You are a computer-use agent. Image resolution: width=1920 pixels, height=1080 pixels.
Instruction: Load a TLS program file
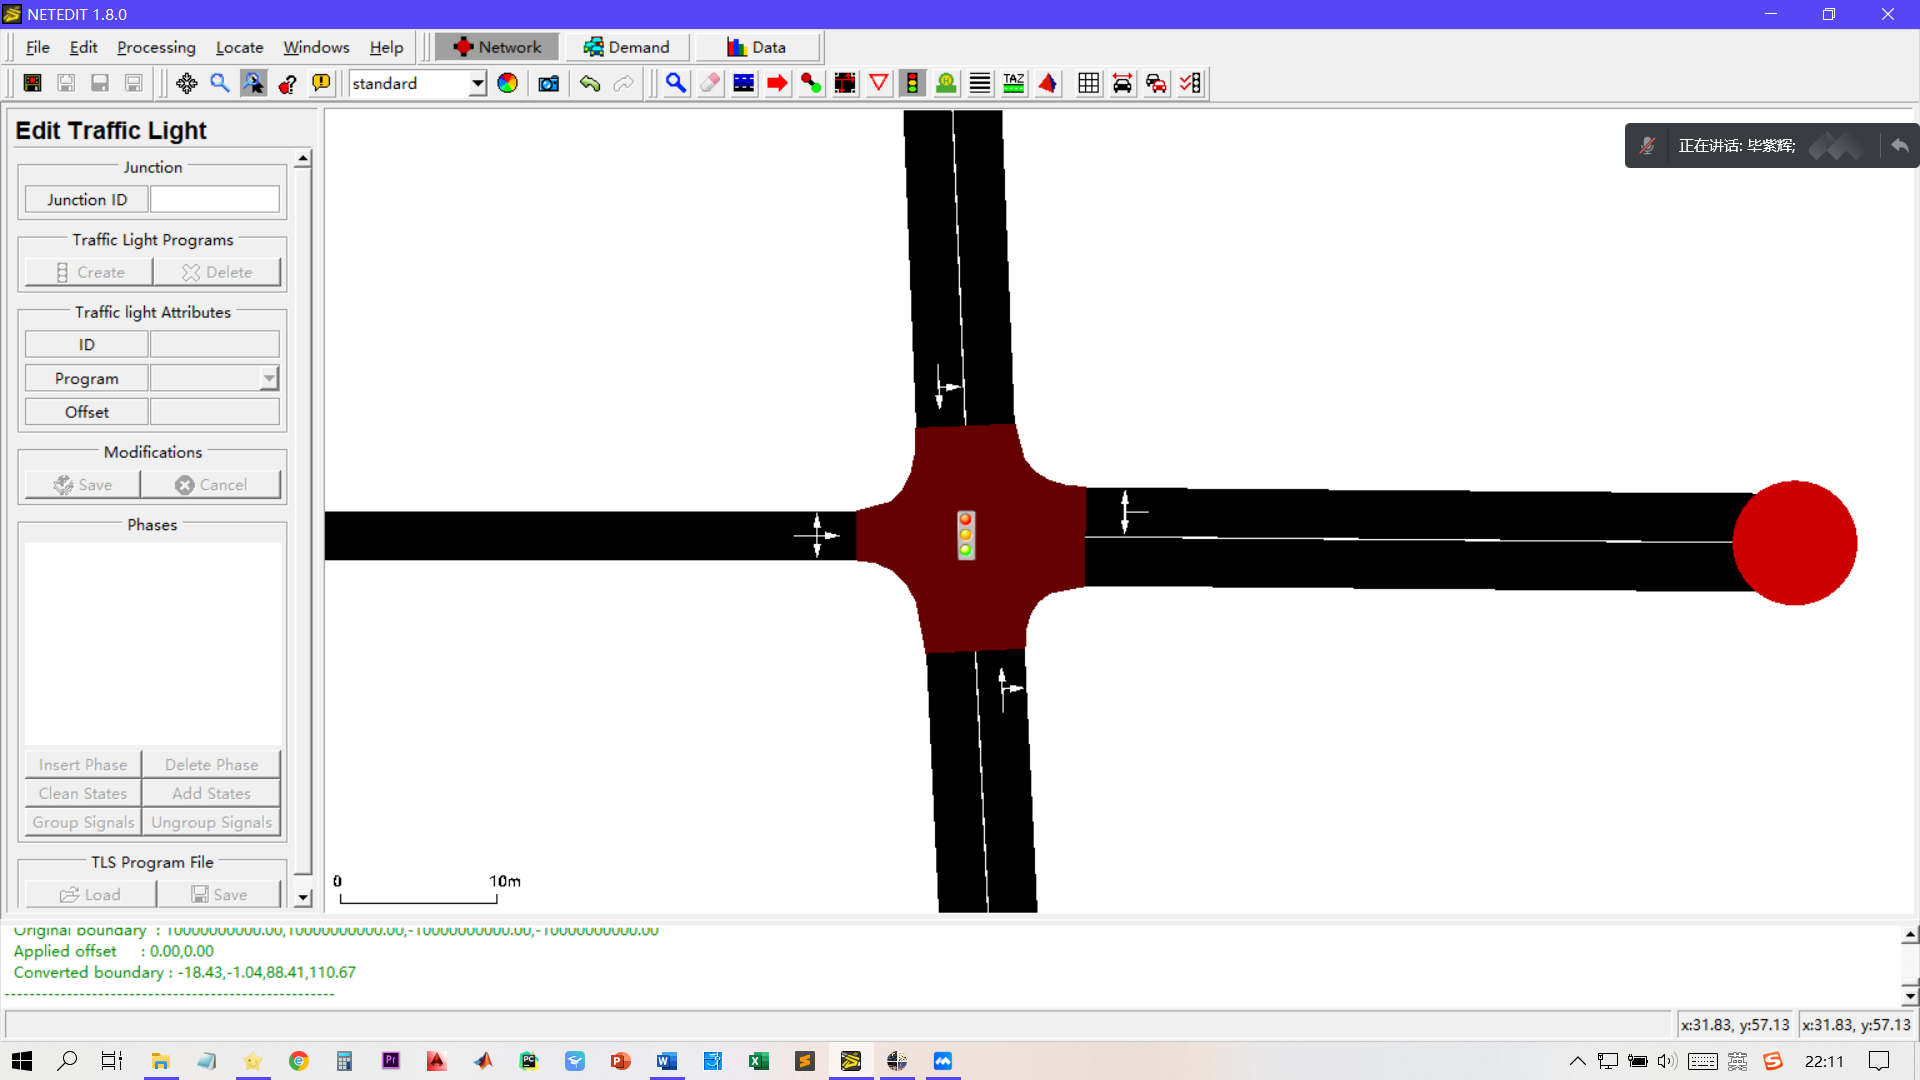[x=90, y=894]
